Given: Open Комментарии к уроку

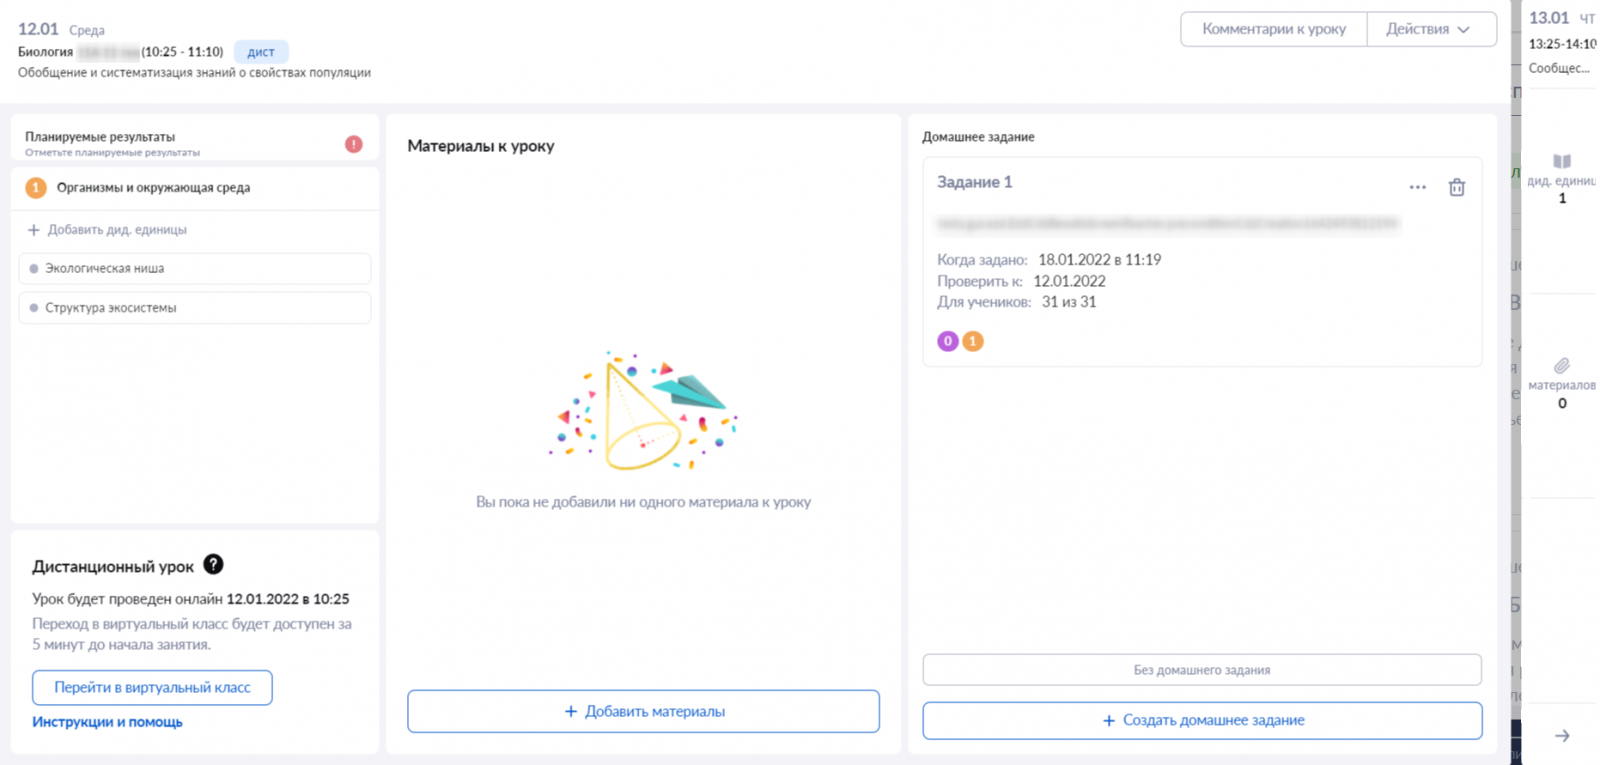Looking at the screenshot, I should point(1274,29).
